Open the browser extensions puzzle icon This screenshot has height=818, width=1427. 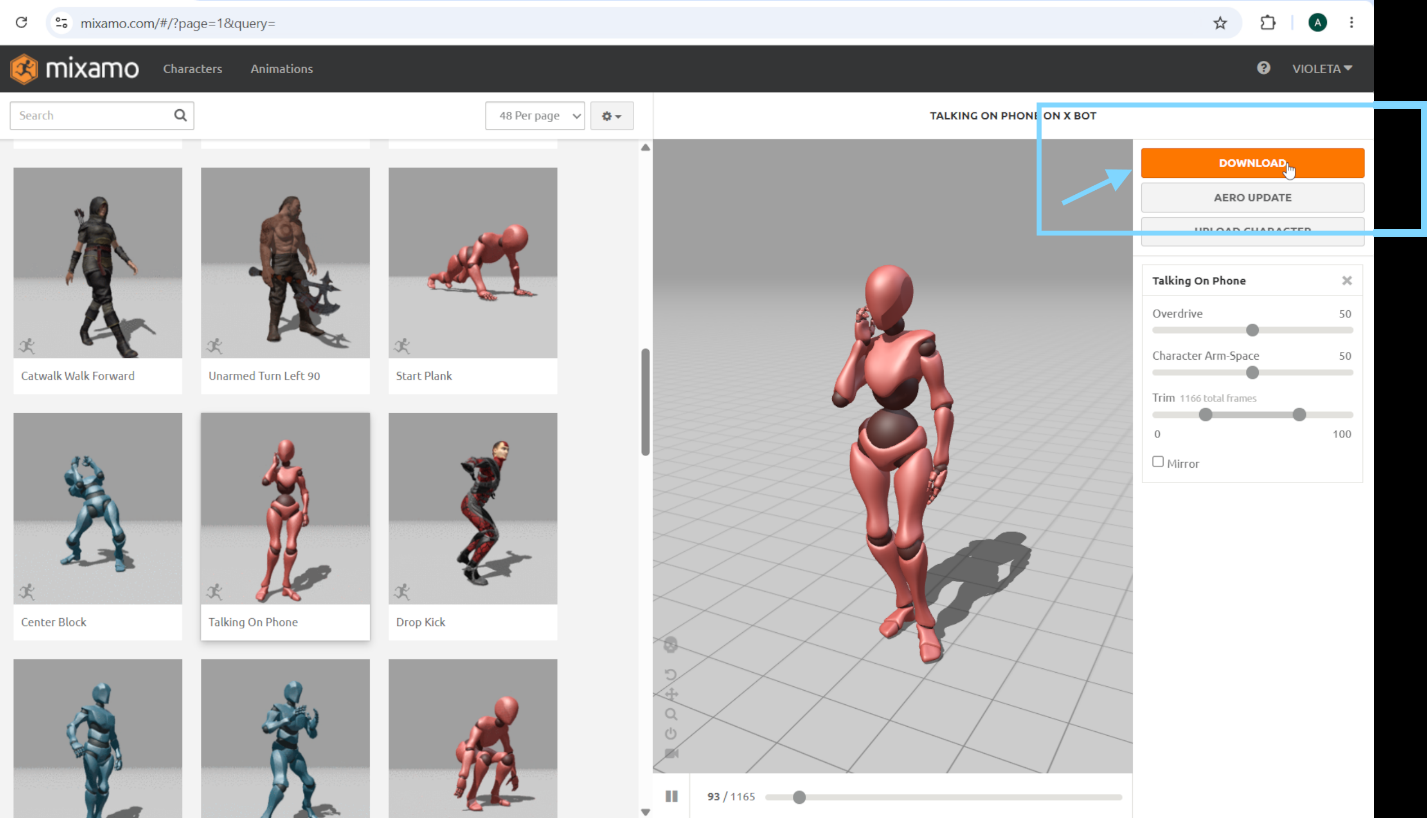click(x=1268, y=22)
